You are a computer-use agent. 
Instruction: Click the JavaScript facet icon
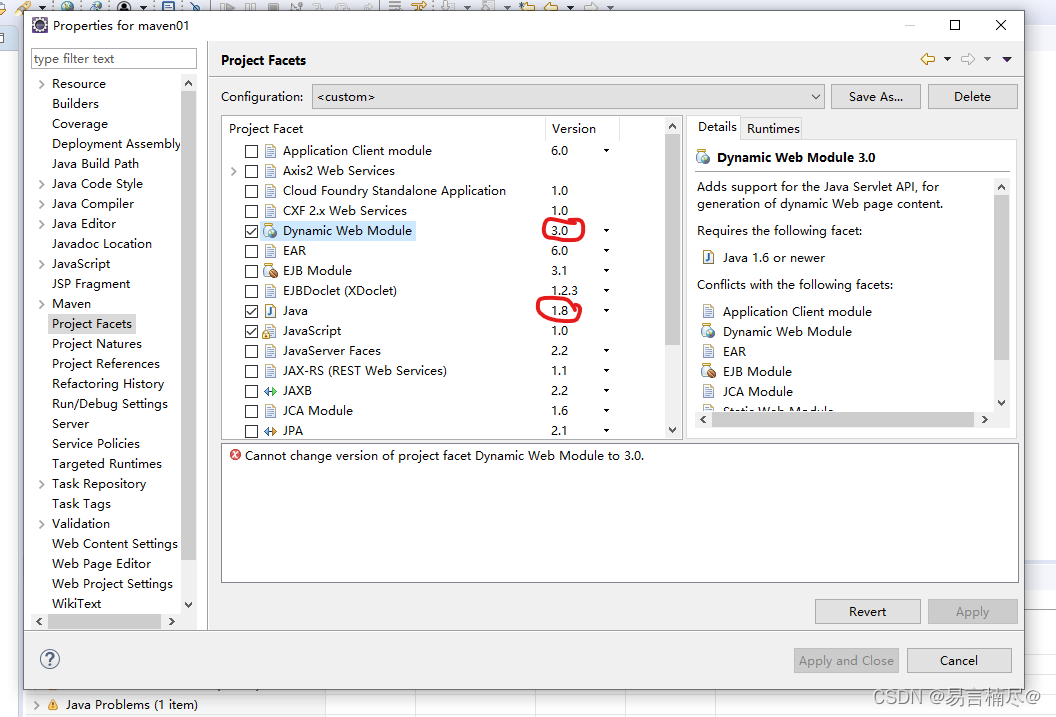(x=269, y=331)
